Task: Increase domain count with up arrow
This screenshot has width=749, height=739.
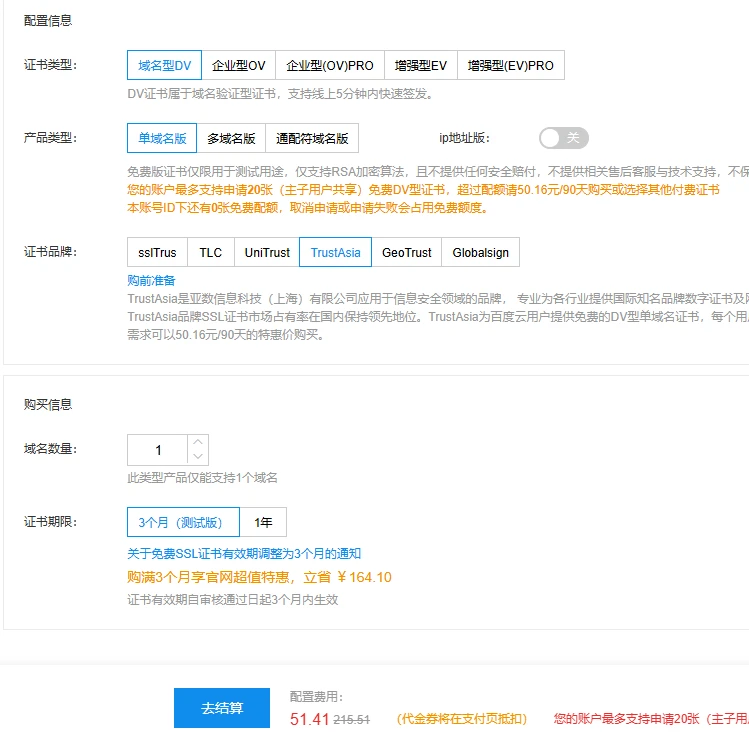Action: [x=198, y=442]
